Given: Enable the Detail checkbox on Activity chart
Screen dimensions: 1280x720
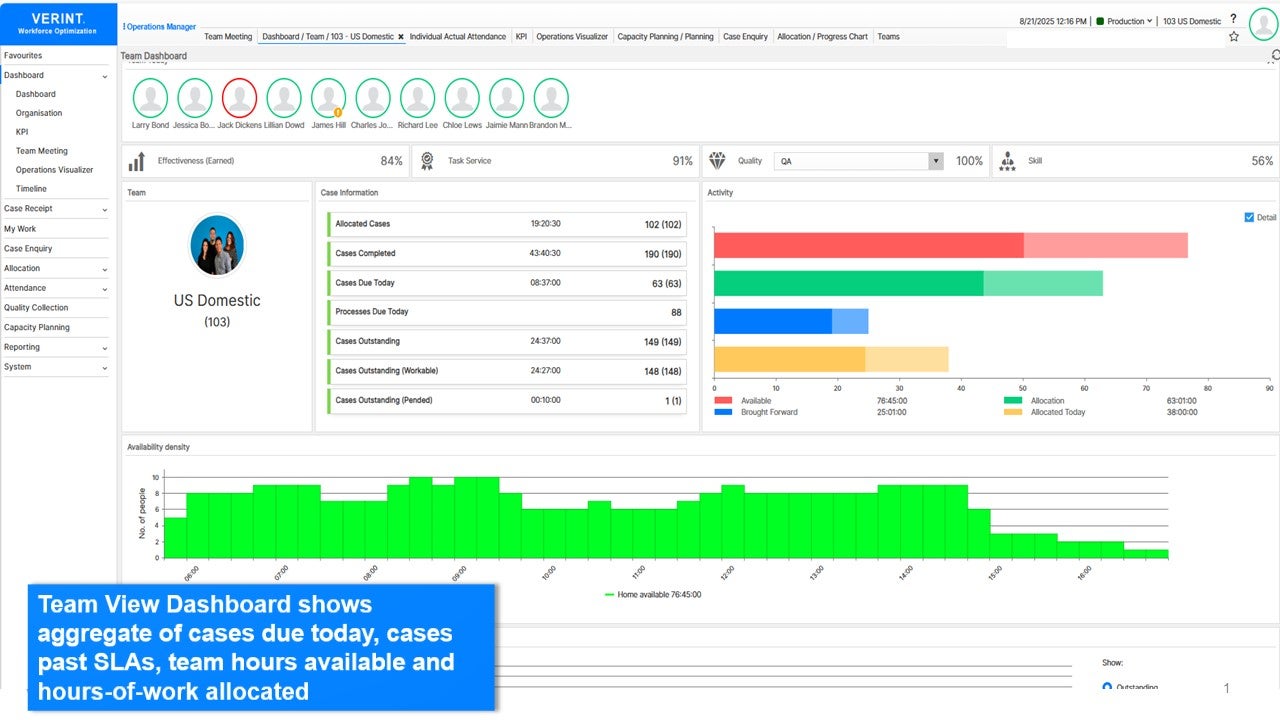Looking at the screenshot, I should (x=1249, y=218).
